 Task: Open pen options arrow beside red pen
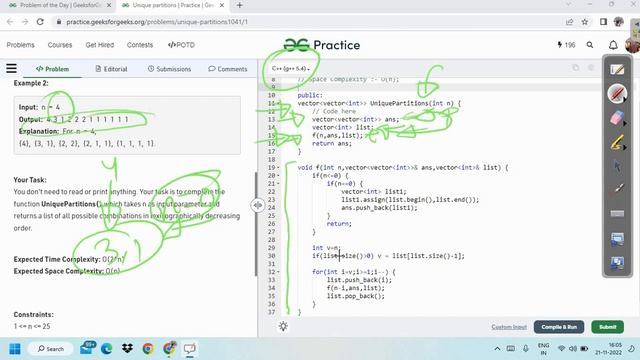tap(625, 99)
